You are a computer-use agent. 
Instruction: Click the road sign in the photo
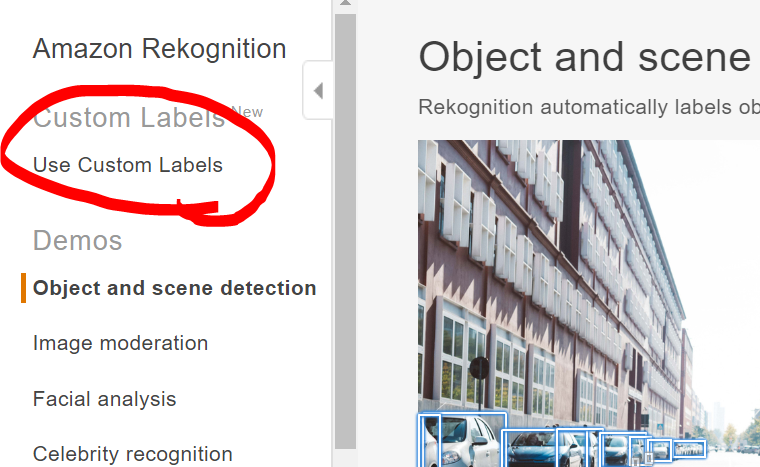479,369
